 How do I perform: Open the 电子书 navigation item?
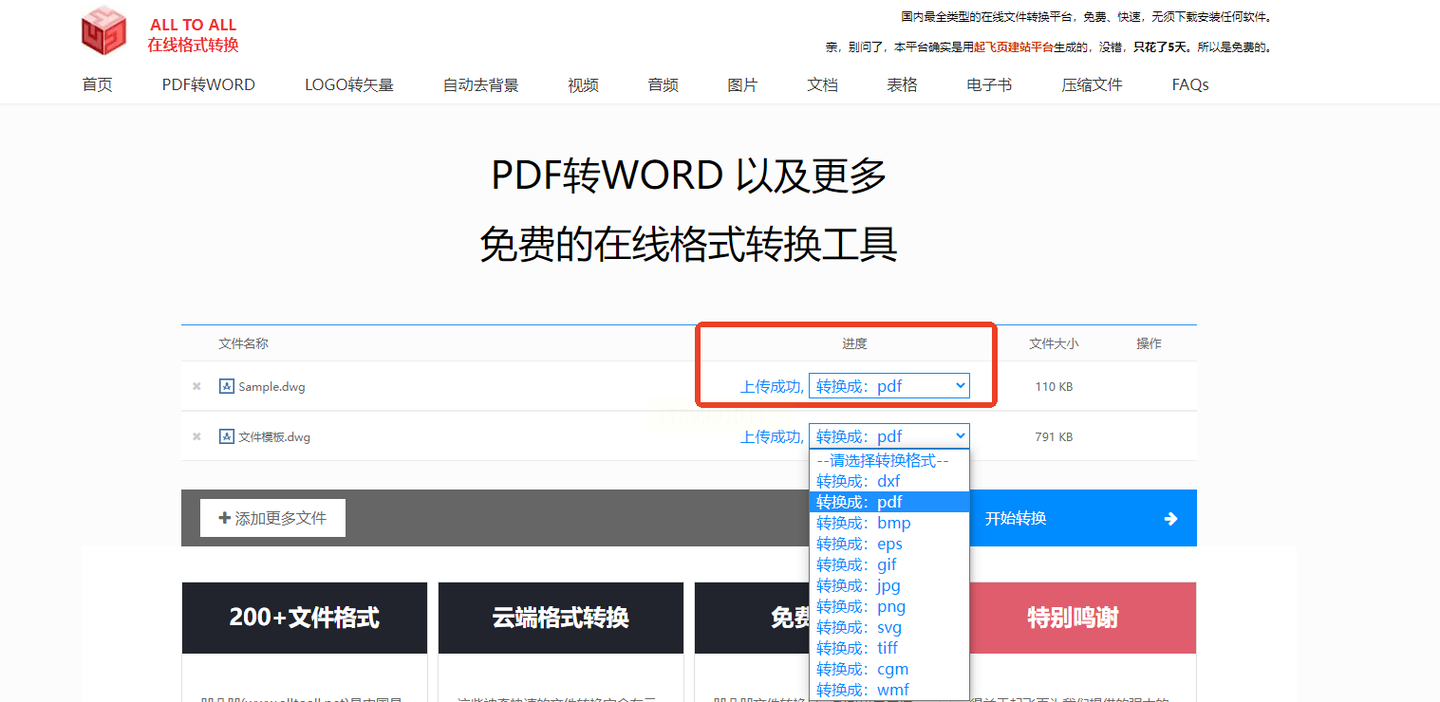pos(989,85)
